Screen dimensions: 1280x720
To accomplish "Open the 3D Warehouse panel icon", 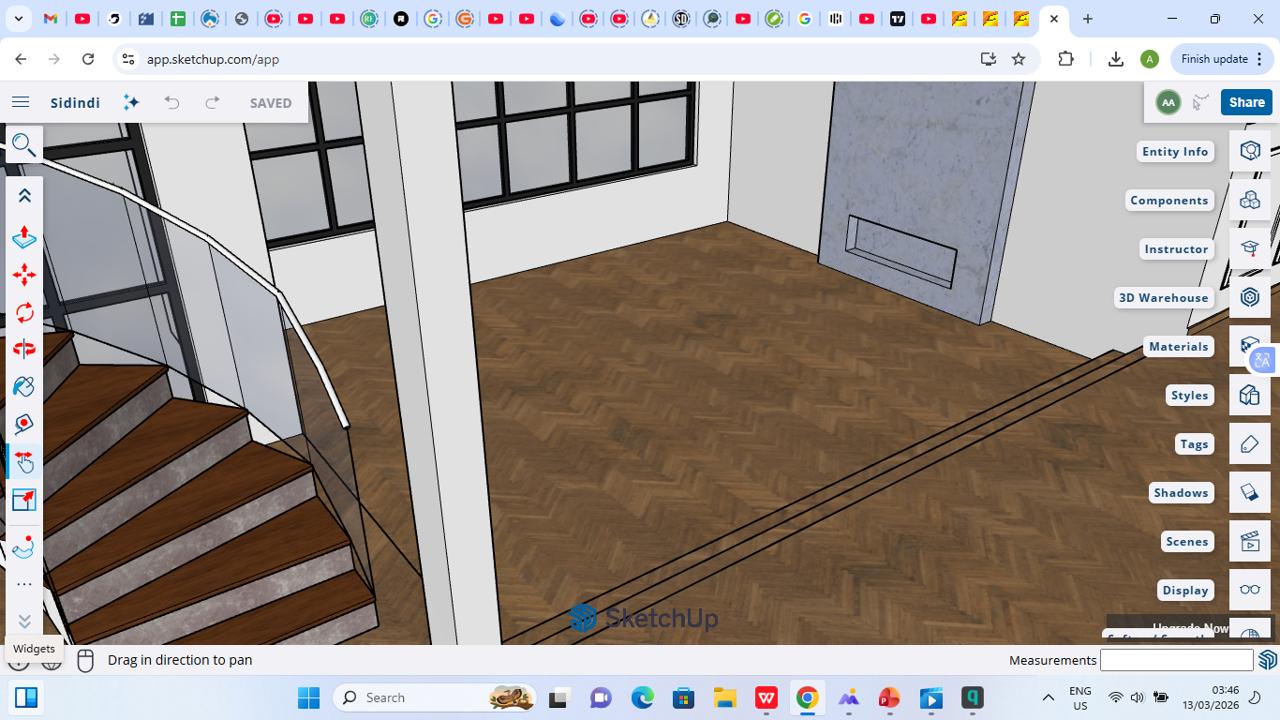I will tap(1249, 297).
